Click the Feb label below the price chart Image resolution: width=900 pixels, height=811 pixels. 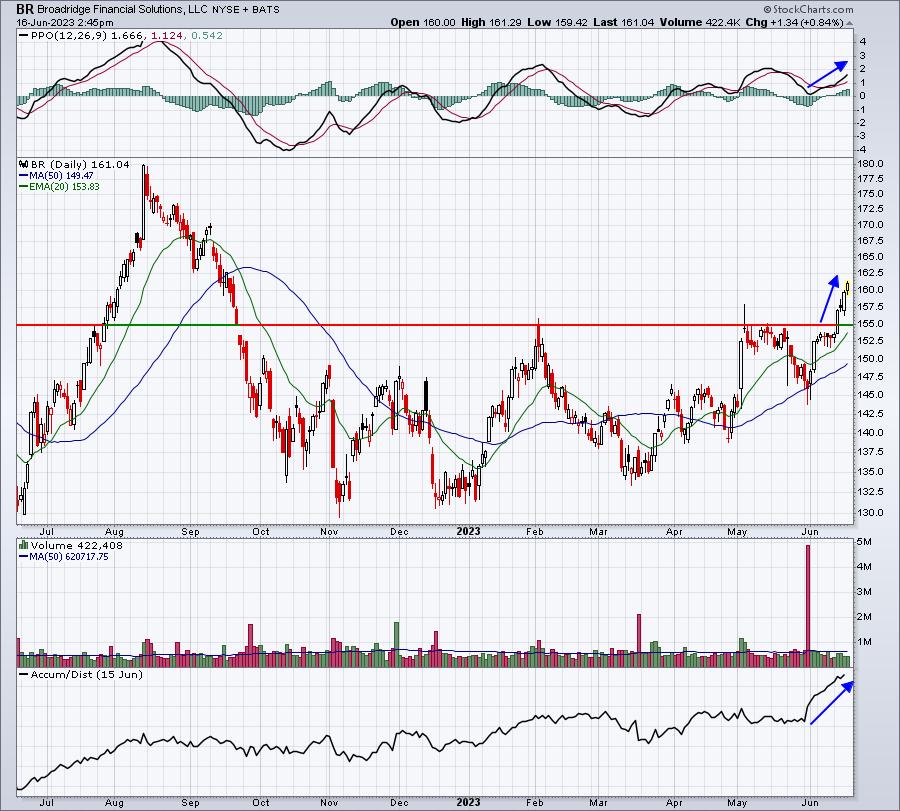(x=534, y=531)
